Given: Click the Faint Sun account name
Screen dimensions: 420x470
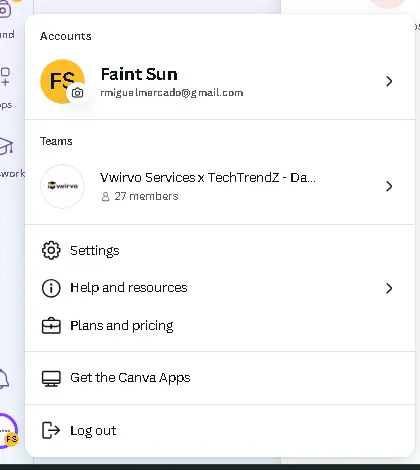Looking at the screenshot, I should coord(139,74).
